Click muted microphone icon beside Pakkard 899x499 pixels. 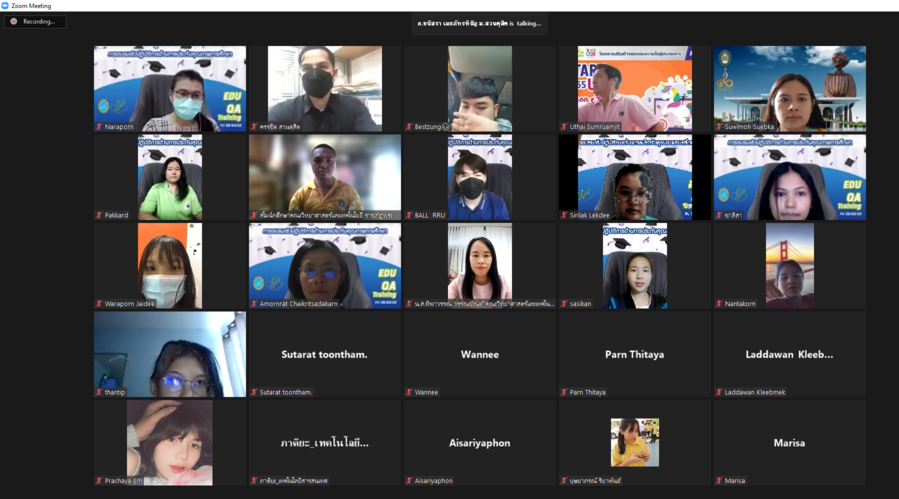coord(99,215)
